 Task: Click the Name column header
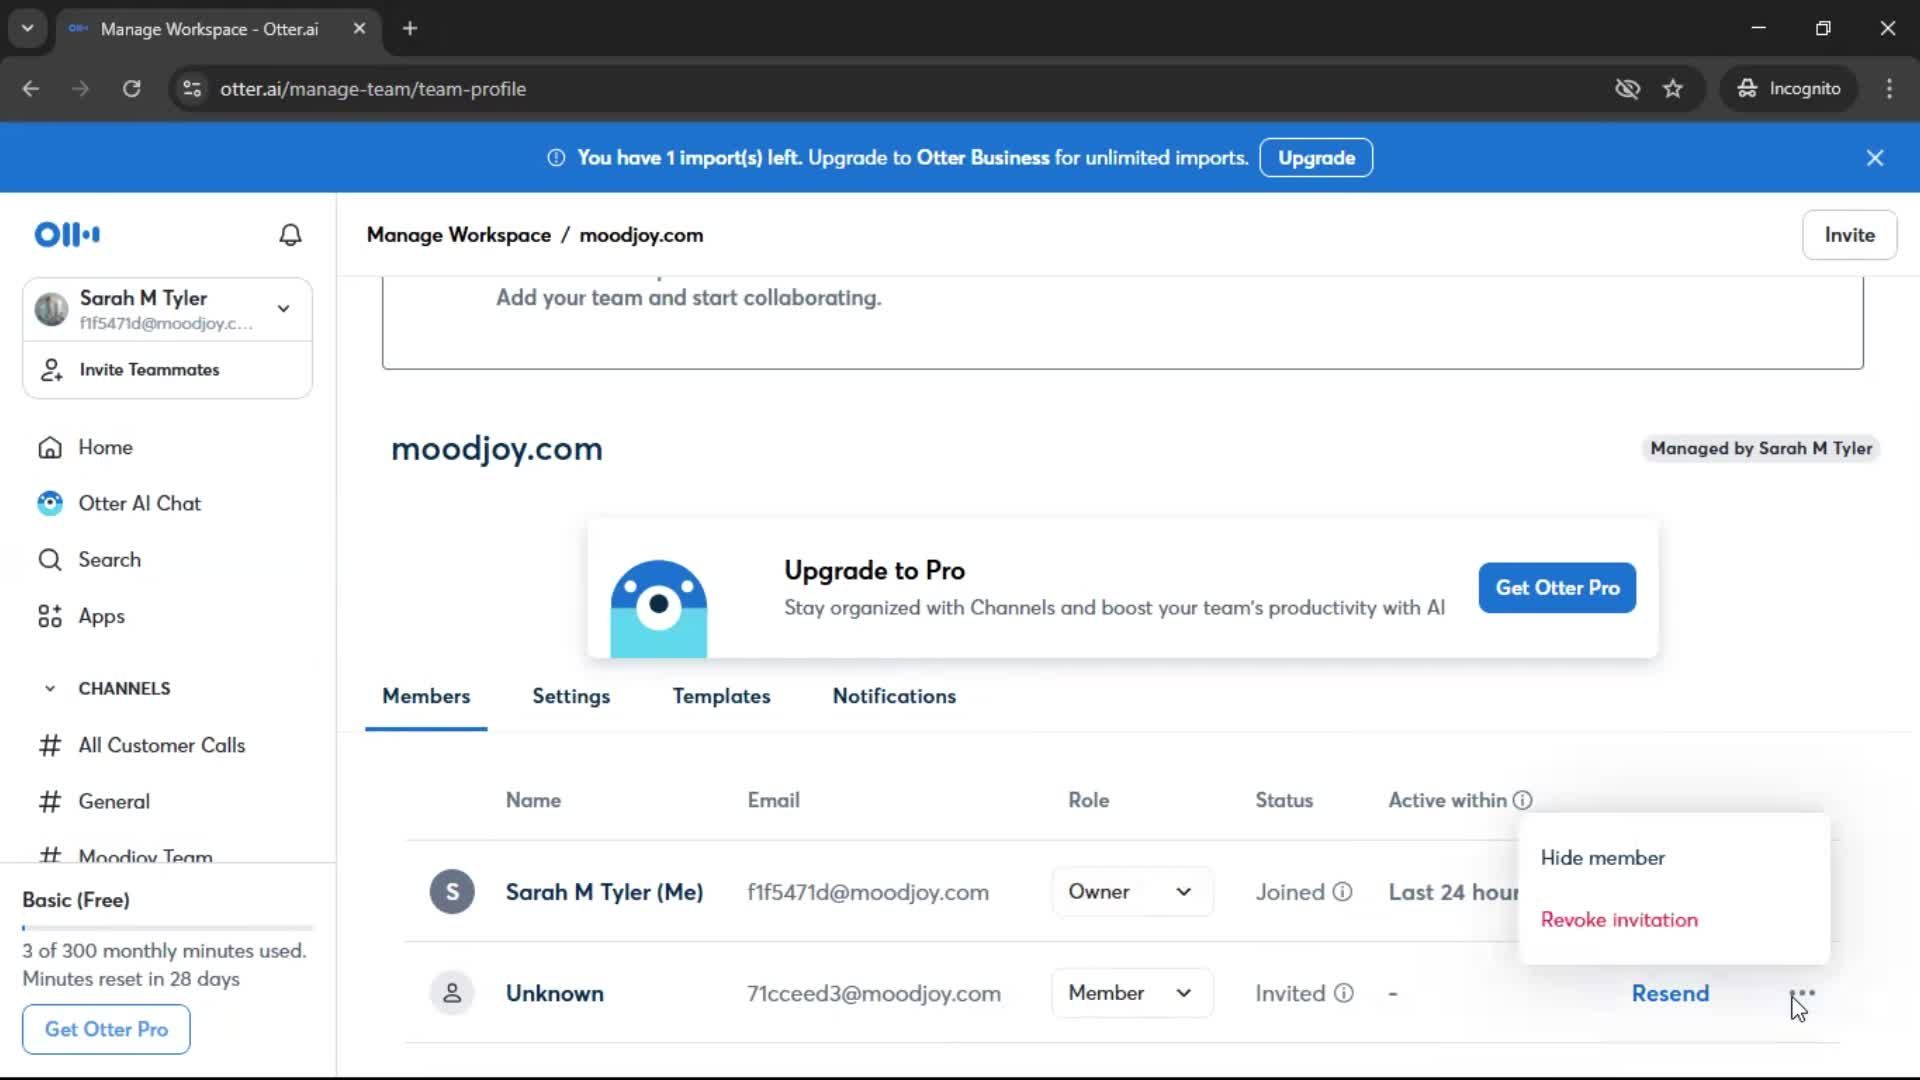[x=533, y=800]
